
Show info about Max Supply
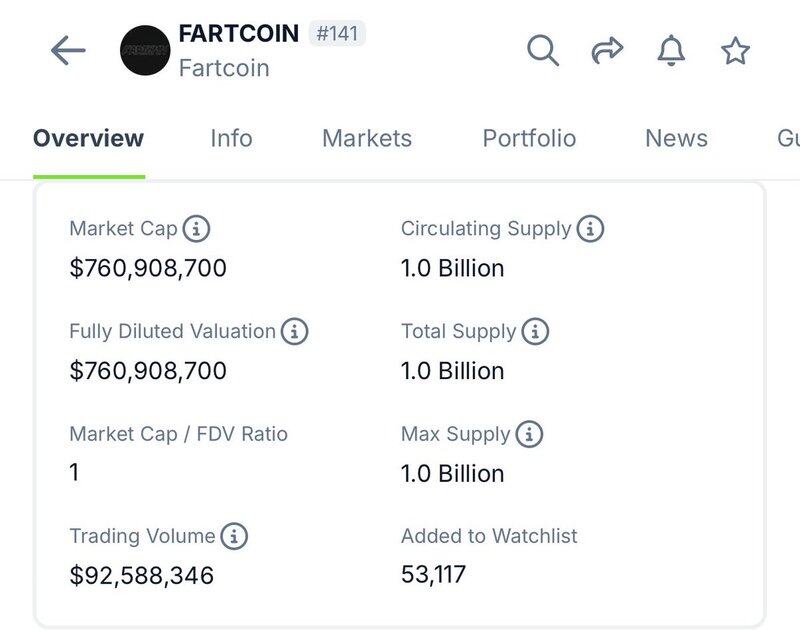coord(529,434)
